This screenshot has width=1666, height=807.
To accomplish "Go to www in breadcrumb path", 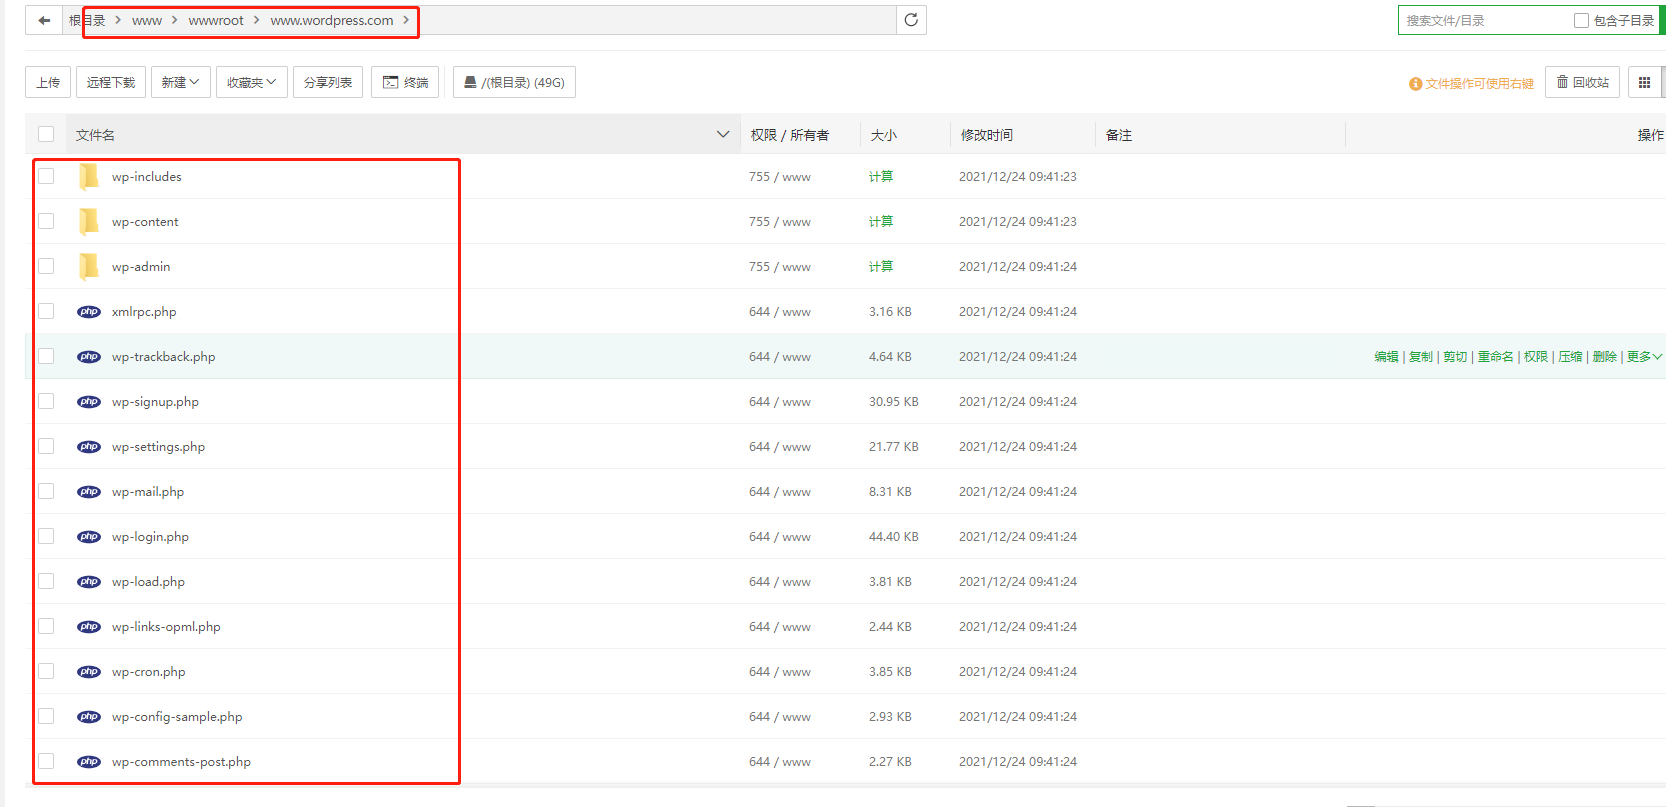I will pyautogui.click(x=147, y=20).
